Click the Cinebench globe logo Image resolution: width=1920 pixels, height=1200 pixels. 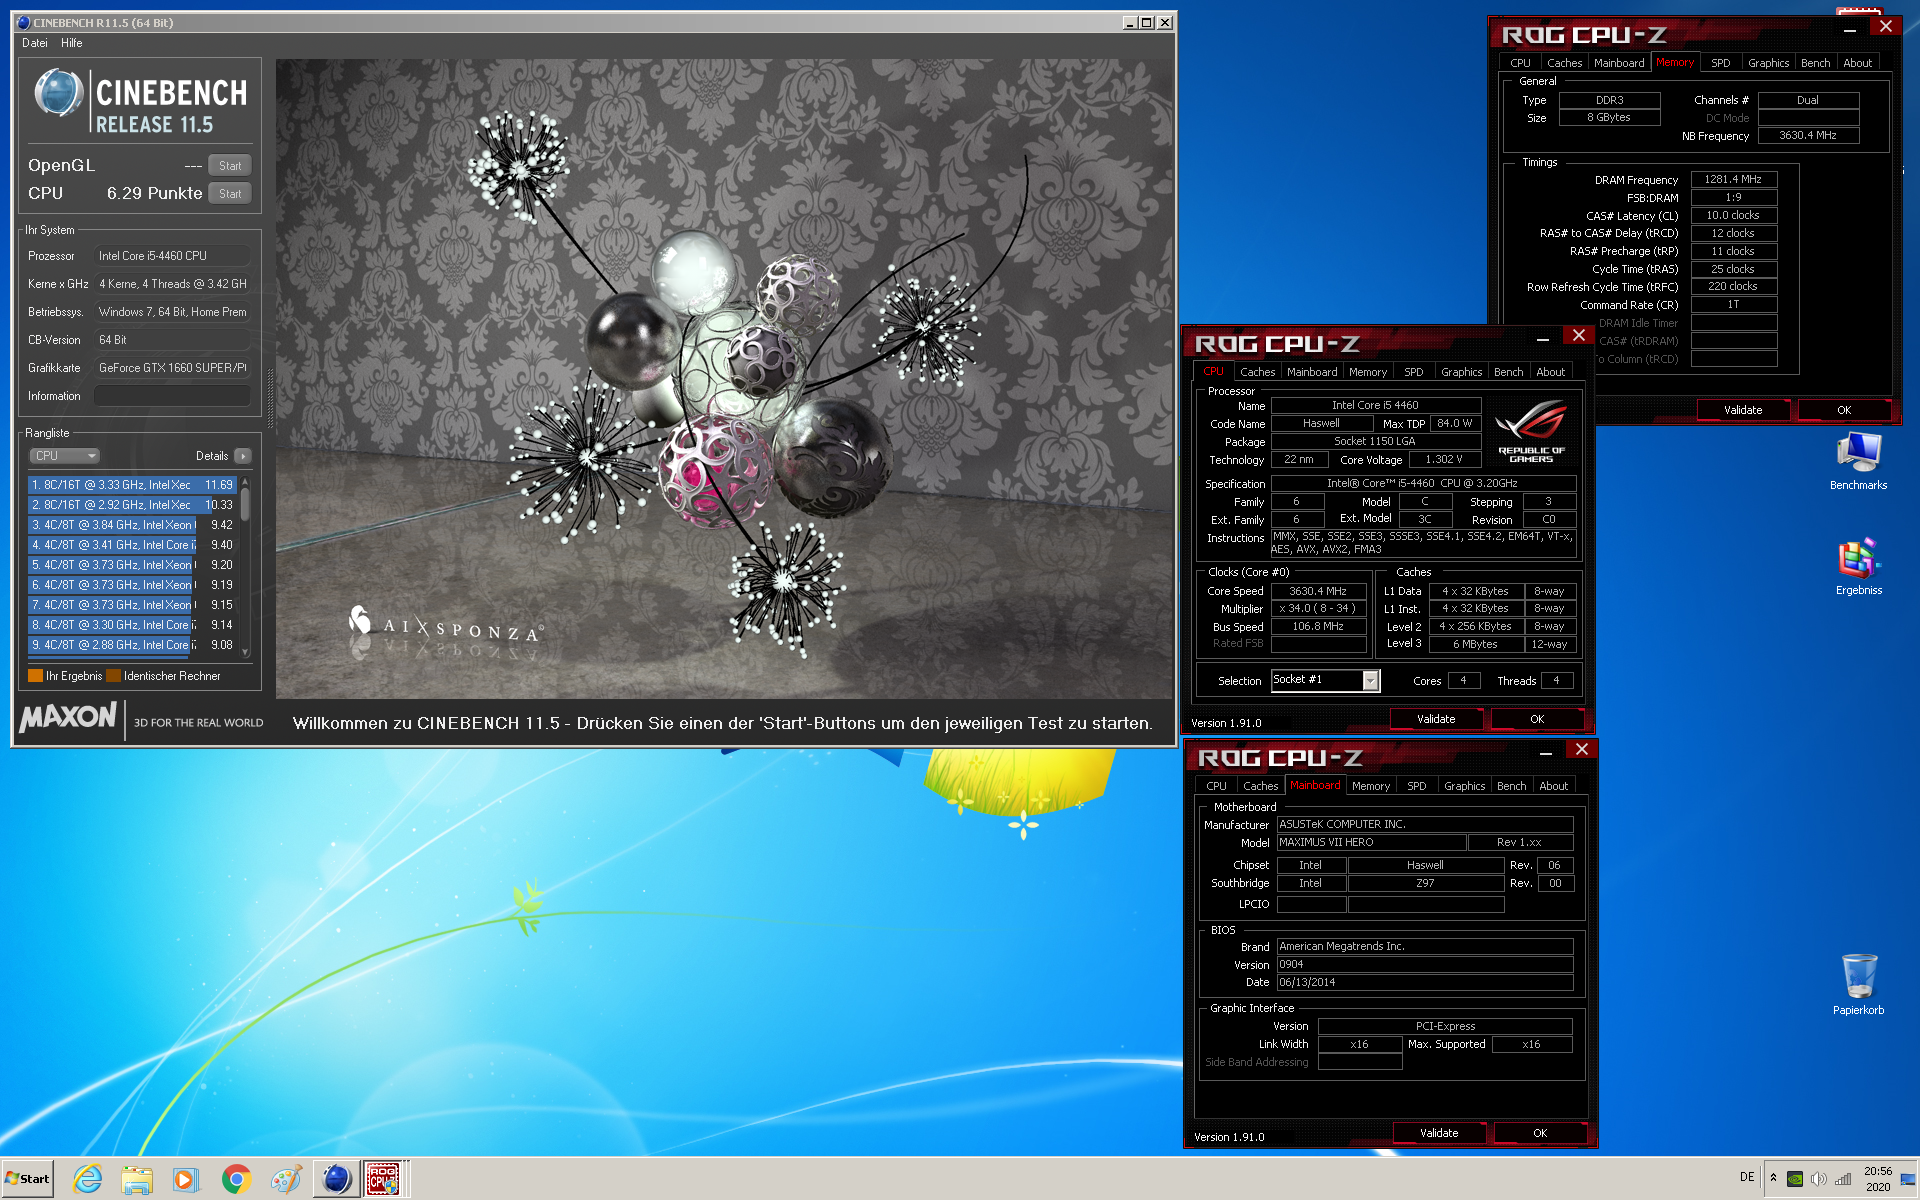(x=58, y=93)
